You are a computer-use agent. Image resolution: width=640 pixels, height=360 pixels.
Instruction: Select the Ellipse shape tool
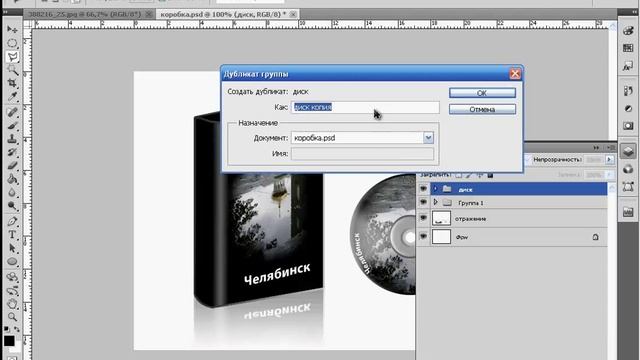tap(12, 262)
